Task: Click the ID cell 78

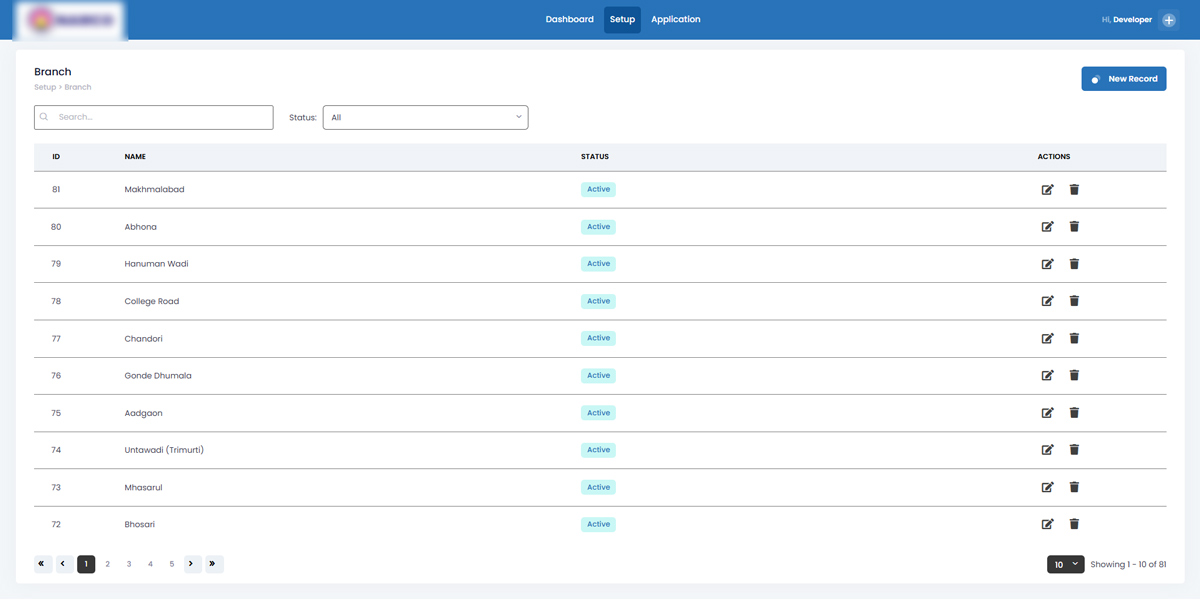Action: click(x=56, y=301)
